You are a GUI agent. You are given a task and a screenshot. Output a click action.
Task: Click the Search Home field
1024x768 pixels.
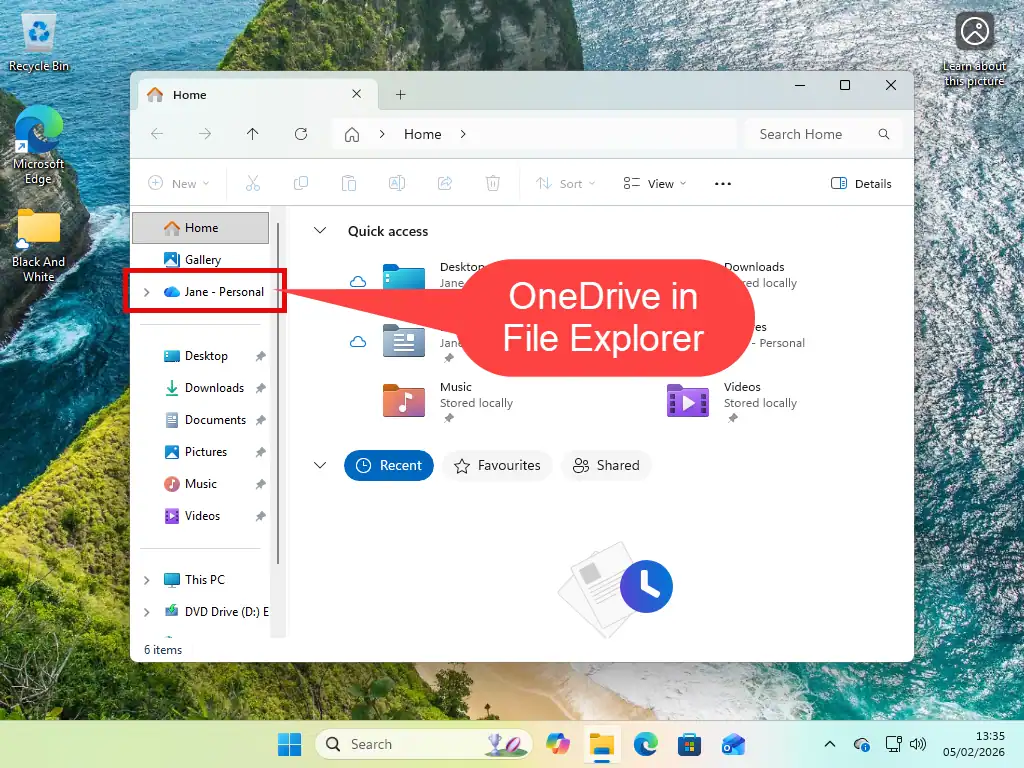pyautogui.click(x=812, y=134)
